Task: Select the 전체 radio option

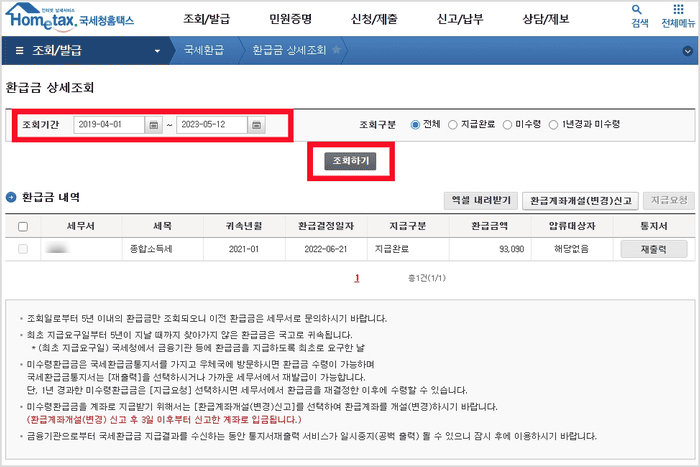Action: tap(415, 125)
